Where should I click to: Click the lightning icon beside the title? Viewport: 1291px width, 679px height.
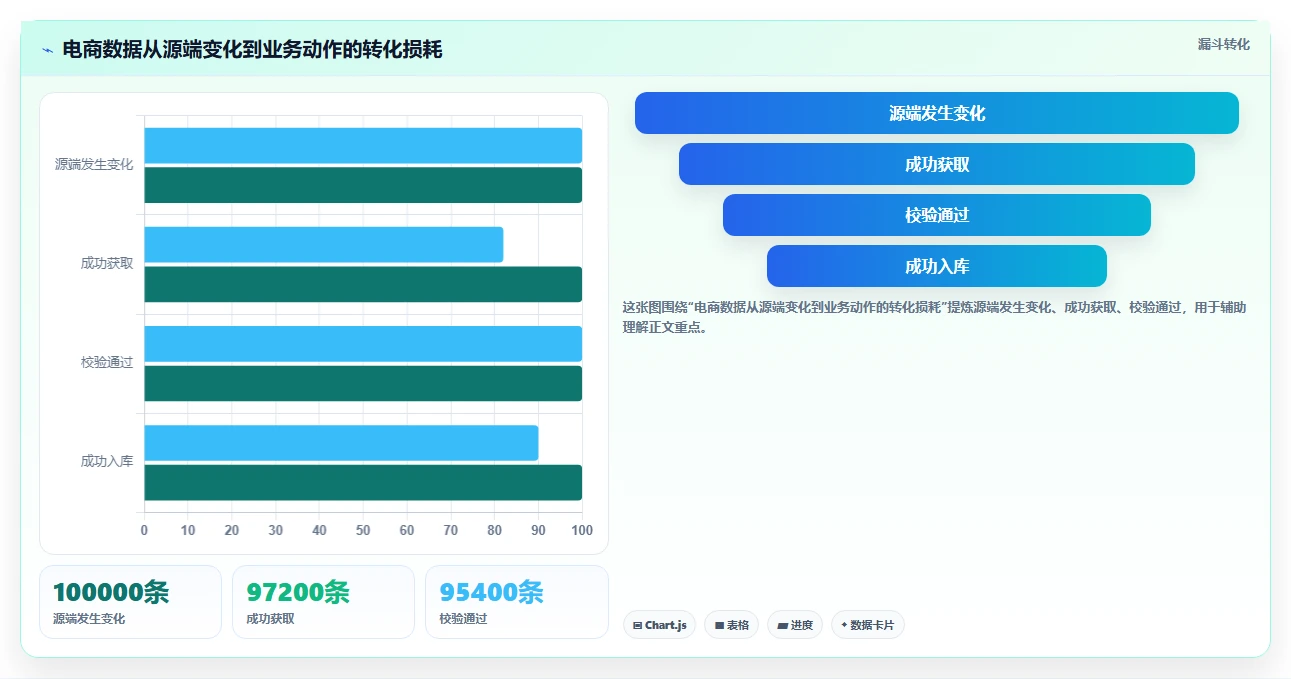[x=48, y=50]
